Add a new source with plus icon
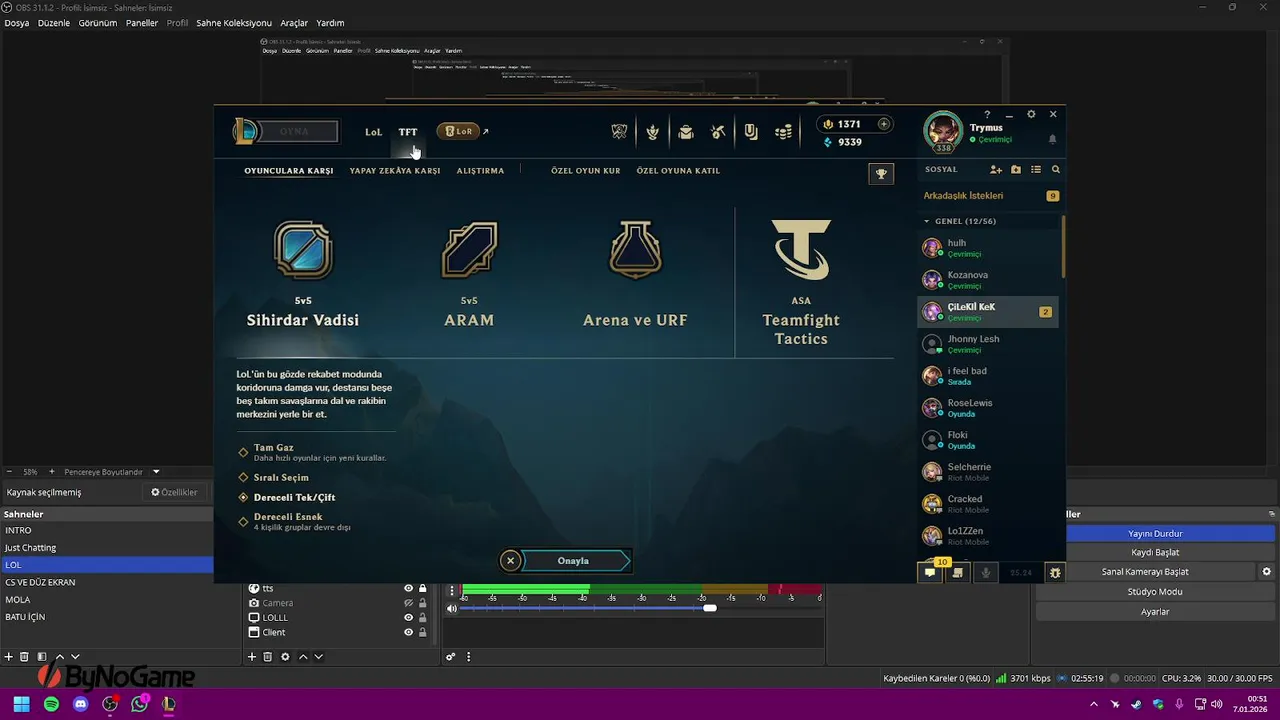This screenshot has height=720, width=1280. 252,657
